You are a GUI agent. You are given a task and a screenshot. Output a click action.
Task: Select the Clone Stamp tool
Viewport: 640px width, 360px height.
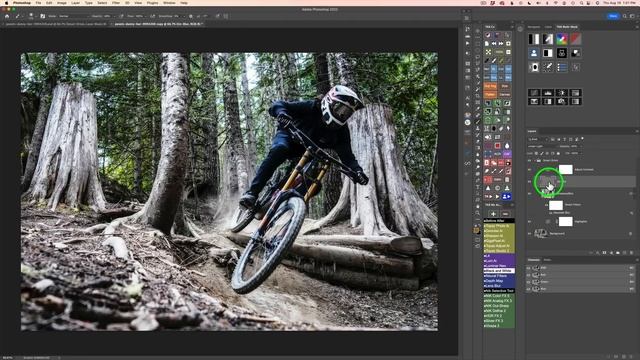(x=477, y=128)
